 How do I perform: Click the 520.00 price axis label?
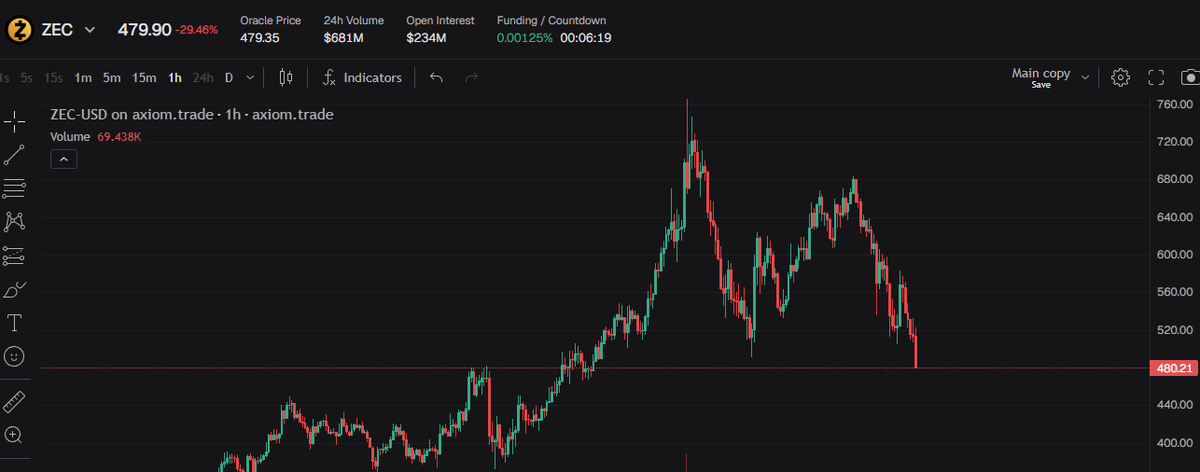point(1176,329)
